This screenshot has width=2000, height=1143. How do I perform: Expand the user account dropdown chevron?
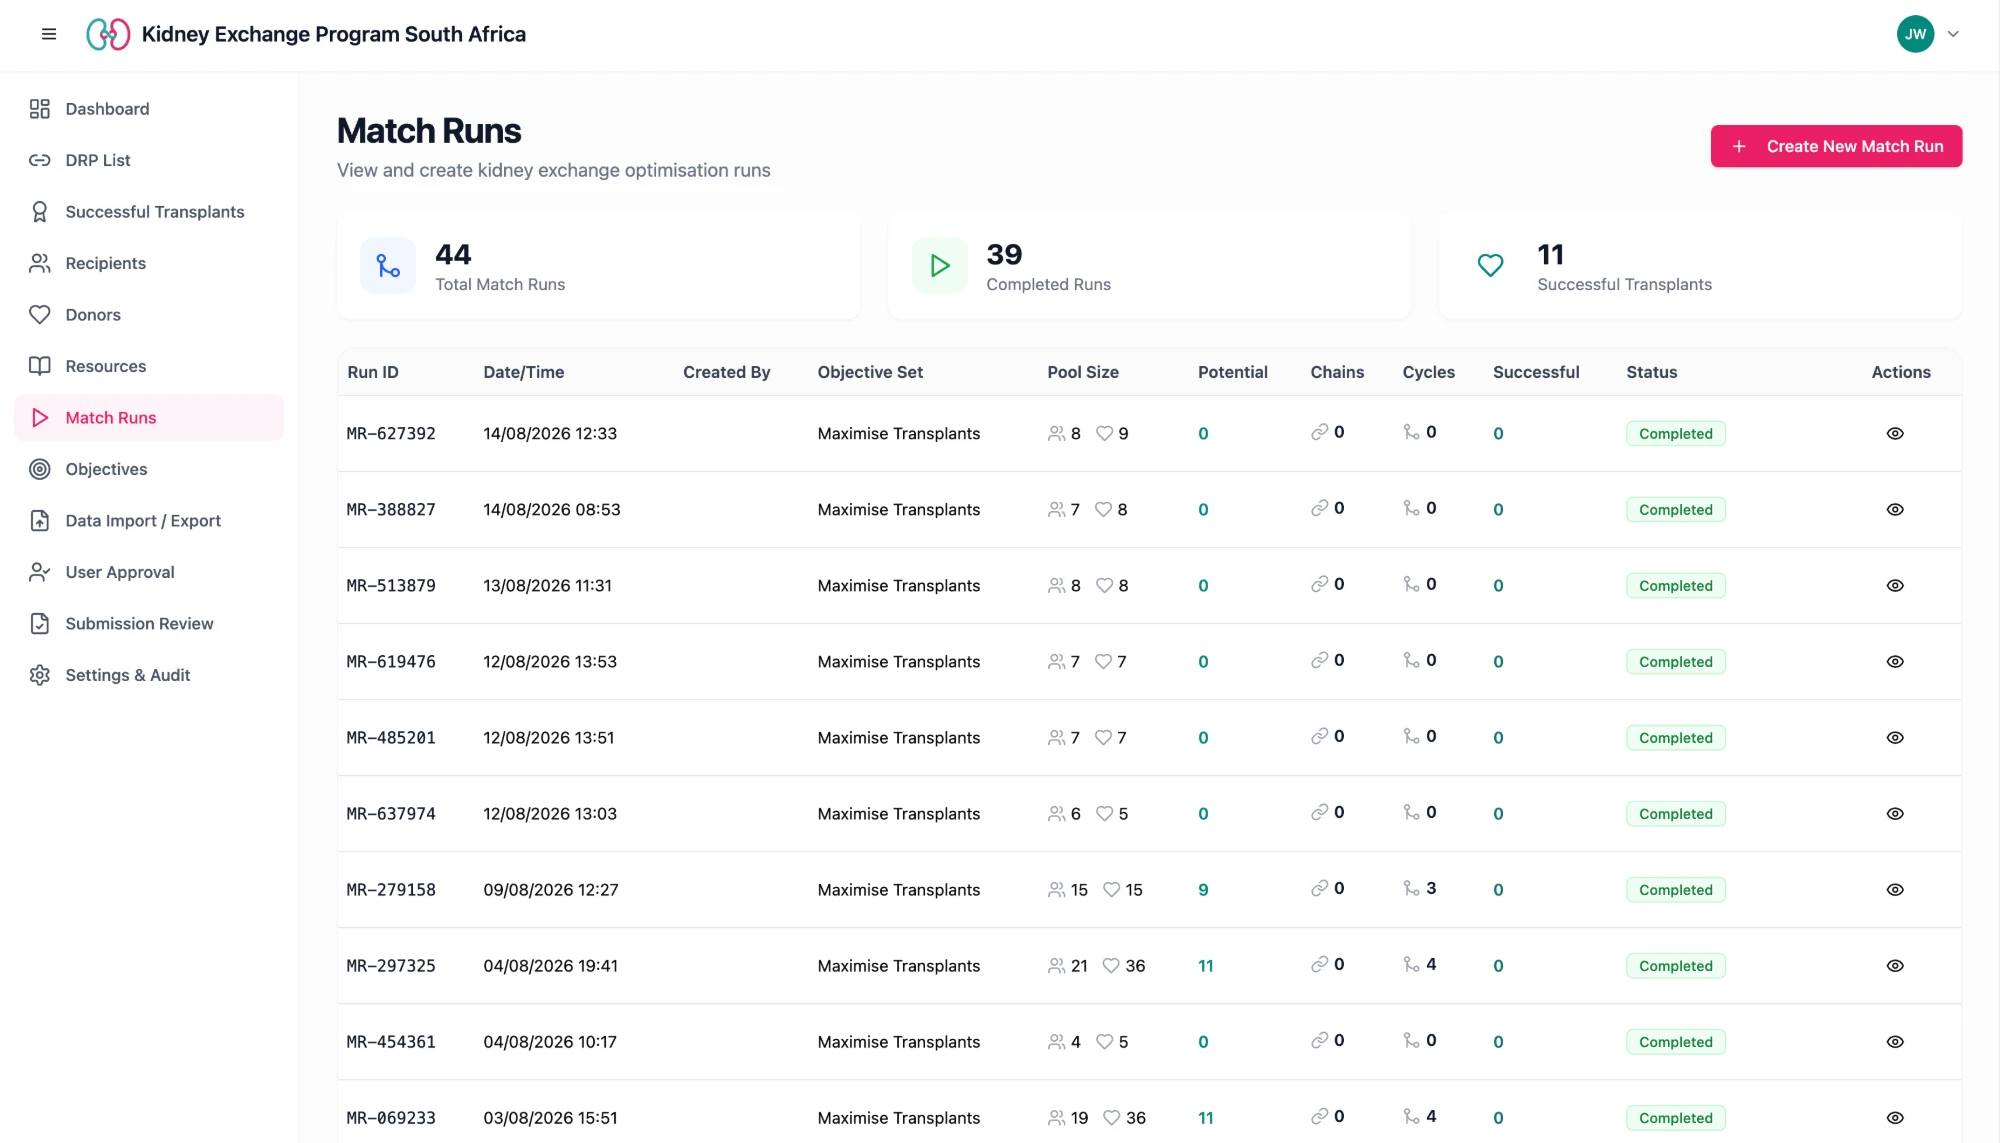point(1953,34)
